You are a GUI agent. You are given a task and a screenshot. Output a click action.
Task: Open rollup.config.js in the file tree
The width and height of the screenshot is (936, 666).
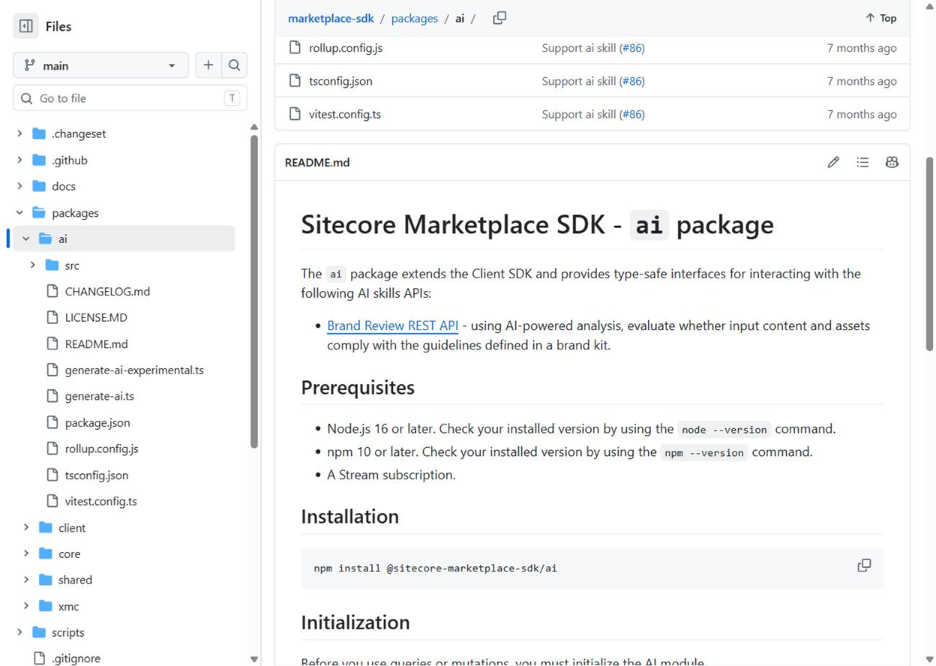point(101,449)
